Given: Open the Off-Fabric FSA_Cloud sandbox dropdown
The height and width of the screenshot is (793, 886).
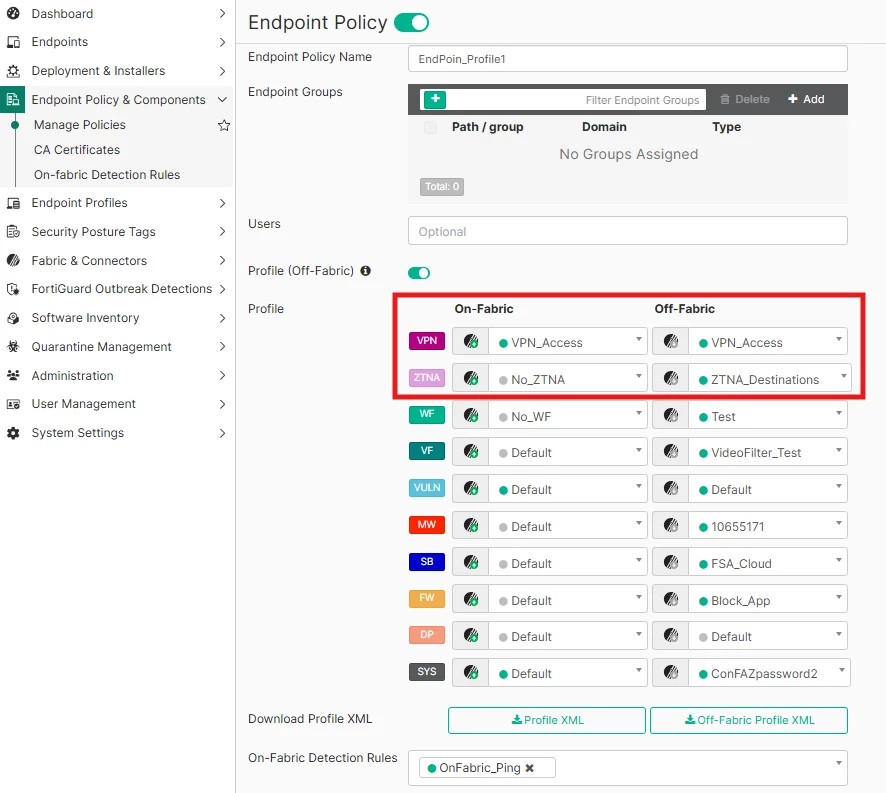Looking at the screenshot, I should tap(768, 562).
